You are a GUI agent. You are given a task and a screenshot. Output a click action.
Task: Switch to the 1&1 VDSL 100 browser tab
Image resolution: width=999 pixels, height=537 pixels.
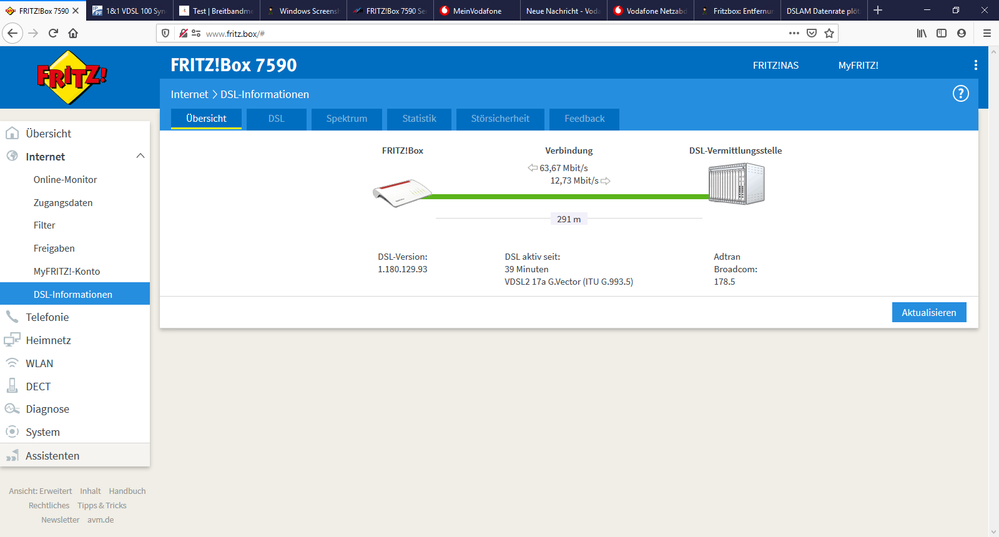129,11
